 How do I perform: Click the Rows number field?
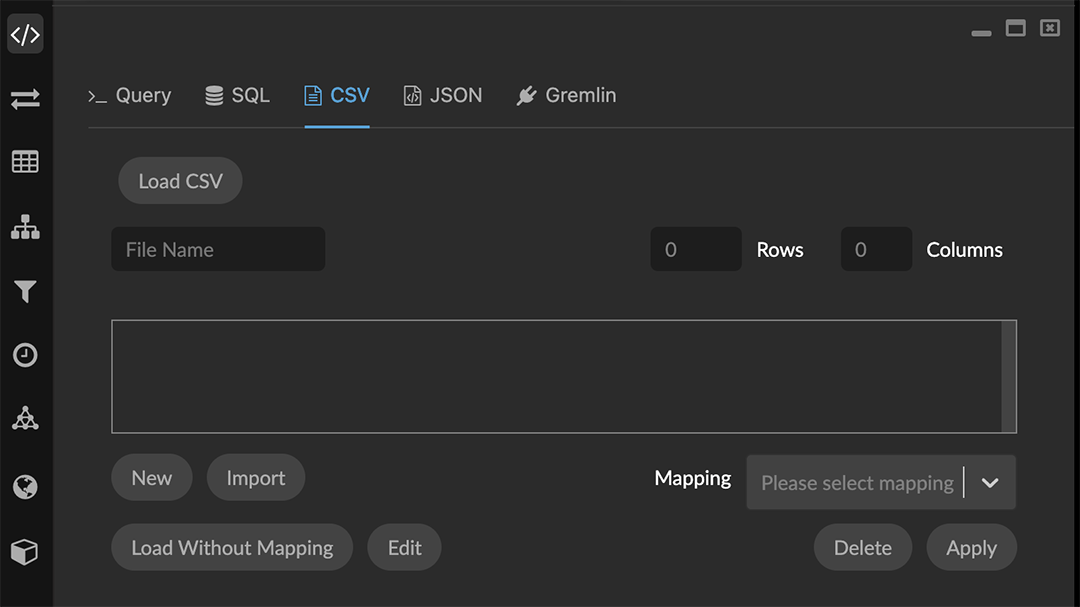pyautogui.click(x=696, y=250)
